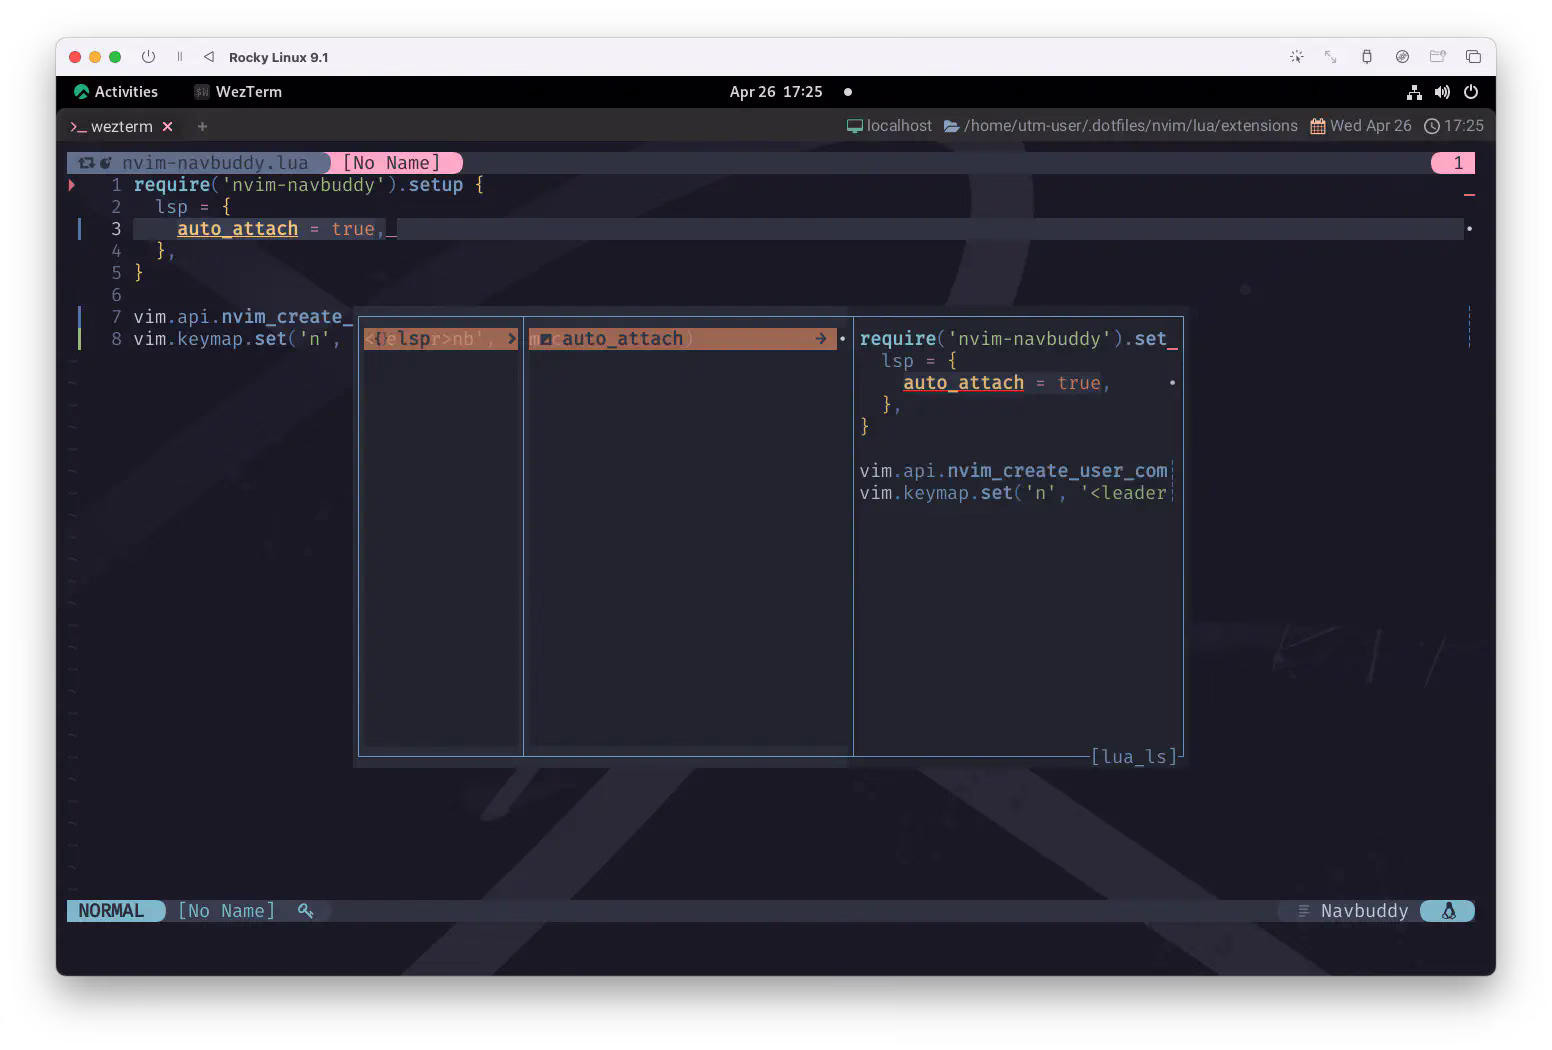
Task: Switch to nvim-navbuddy.lua buffer tab
Action: click(x=199, y=163)
